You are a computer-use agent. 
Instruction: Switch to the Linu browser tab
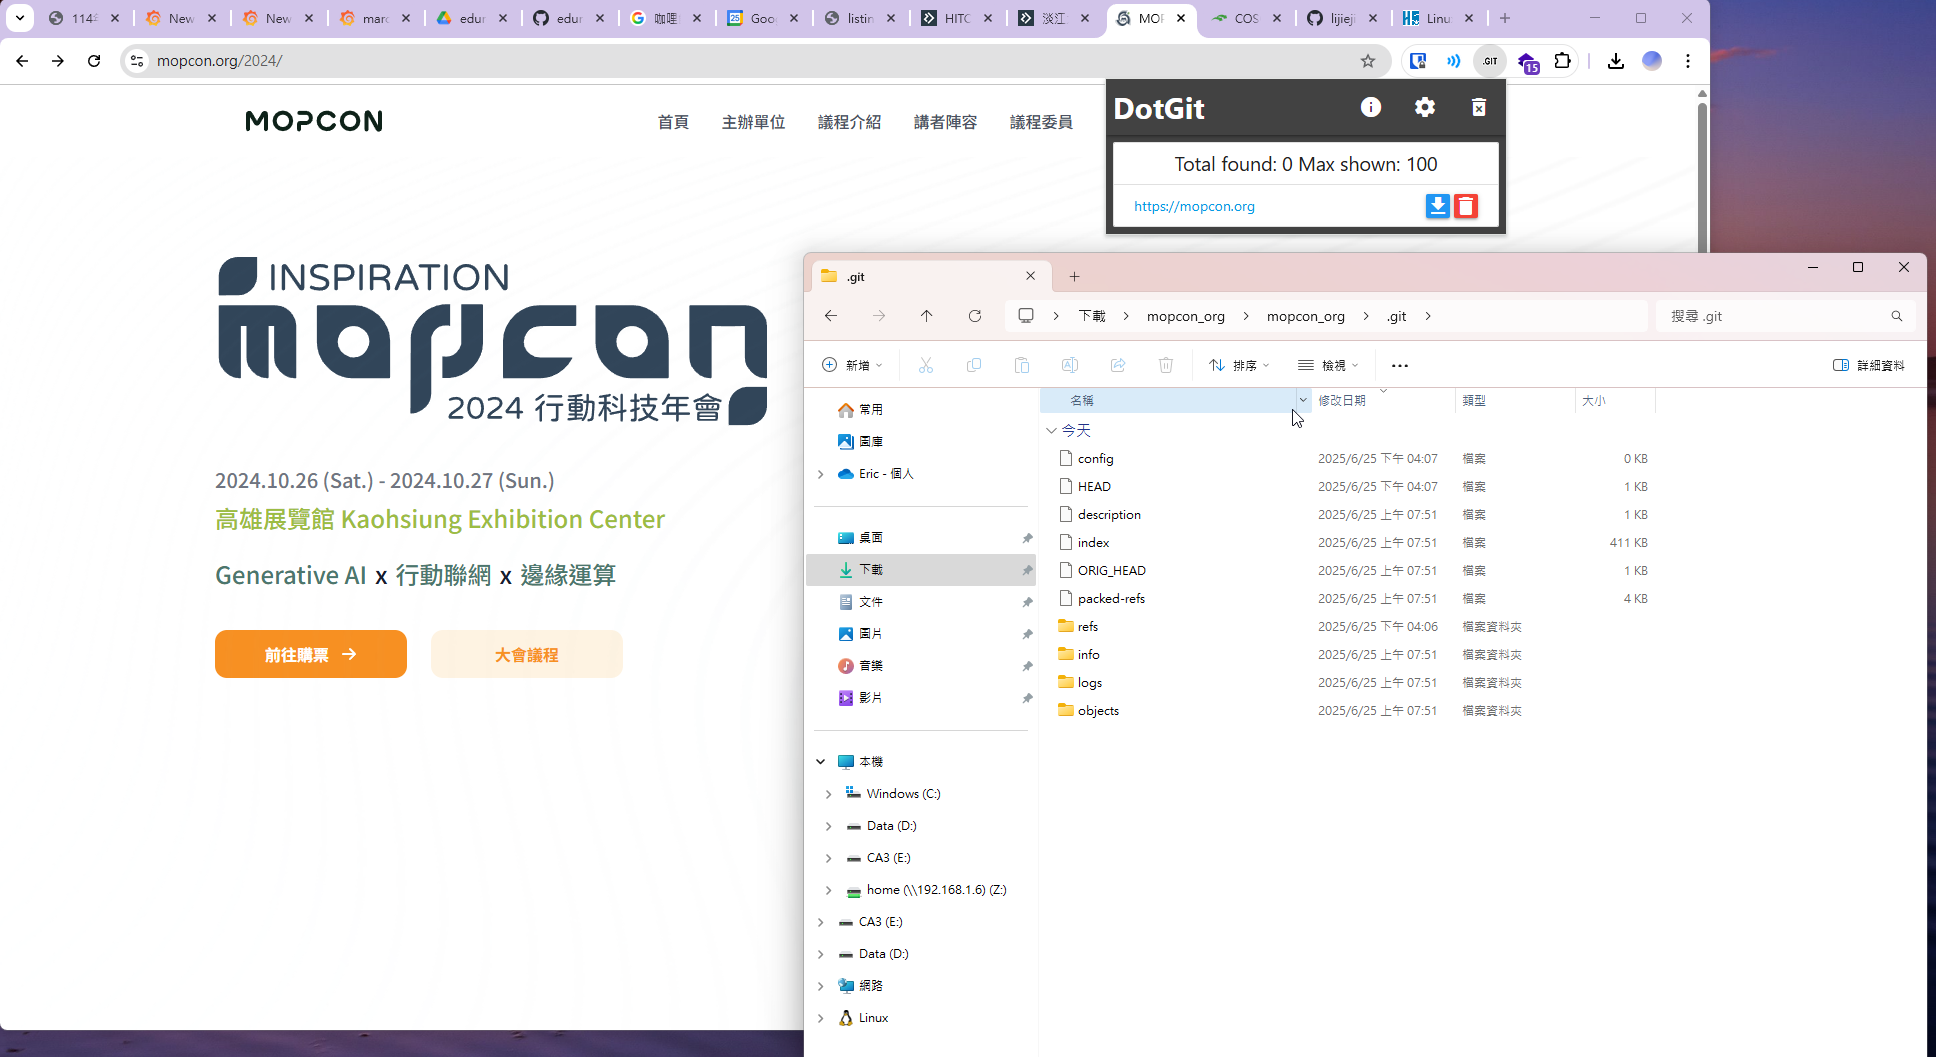(x=1439, y=18)
